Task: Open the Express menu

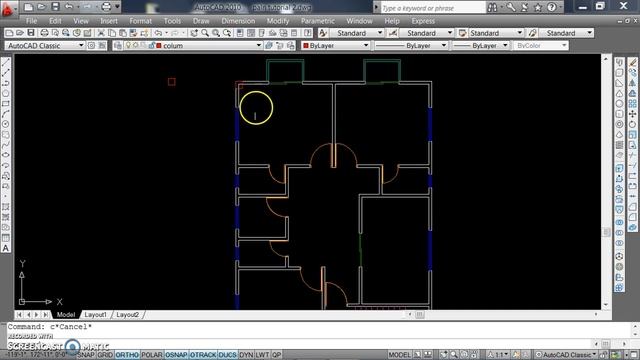Action: click(x=423, y=21)
